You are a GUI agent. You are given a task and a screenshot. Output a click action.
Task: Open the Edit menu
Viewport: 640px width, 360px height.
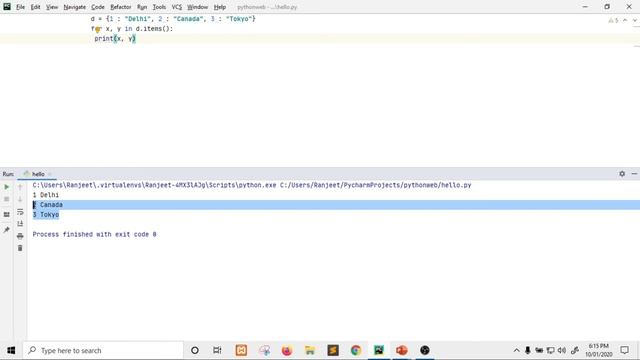click(36, 7)
